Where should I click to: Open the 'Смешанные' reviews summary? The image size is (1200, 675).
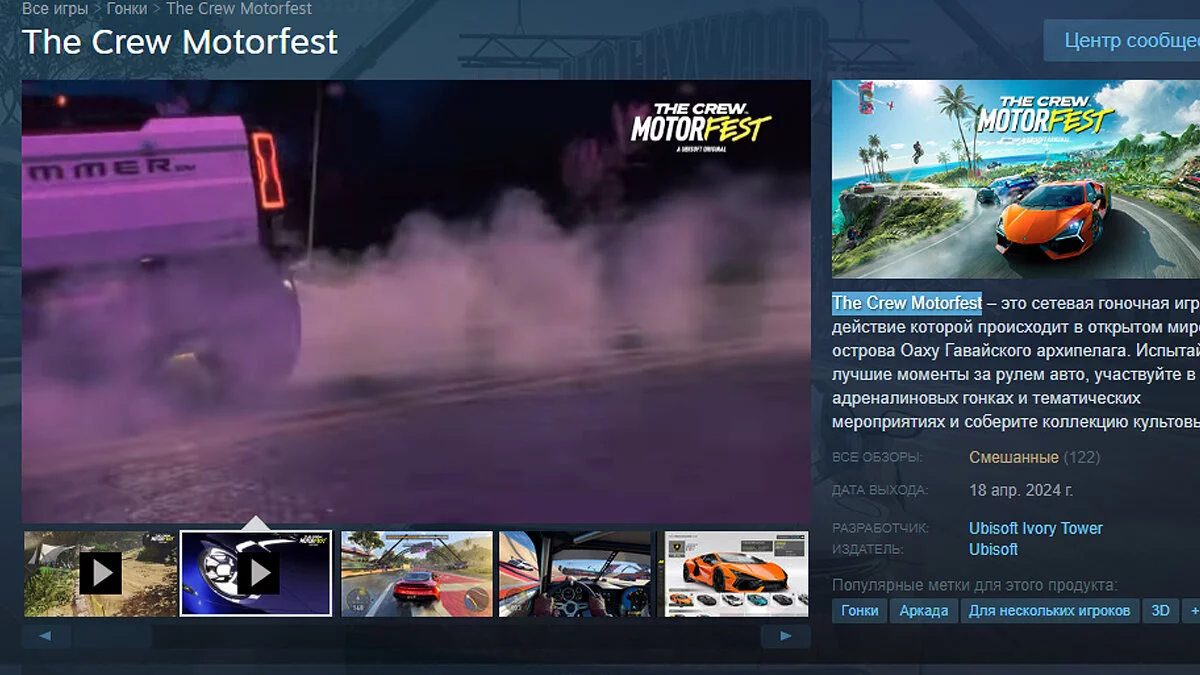[1013, 457]
